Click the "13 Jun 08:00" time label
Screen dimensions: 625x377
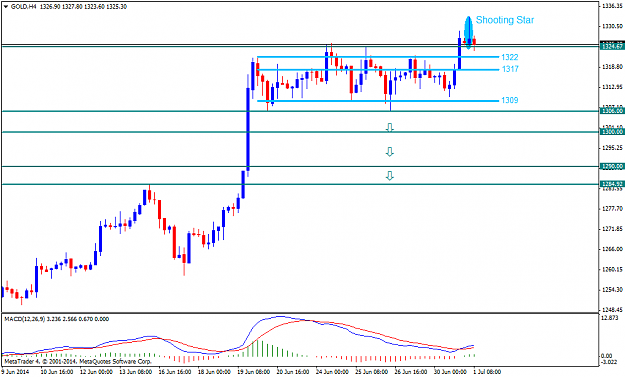click(135, 372)
